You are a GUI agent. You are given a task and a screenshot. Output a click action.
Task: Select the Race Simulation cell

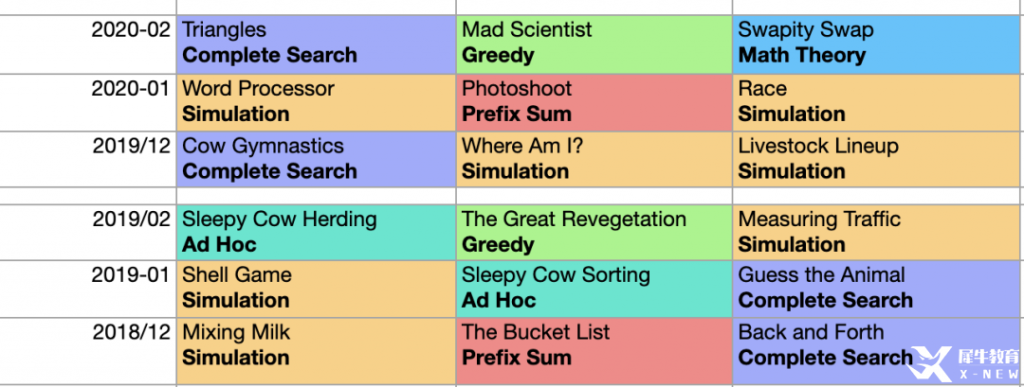pos(878,102)
